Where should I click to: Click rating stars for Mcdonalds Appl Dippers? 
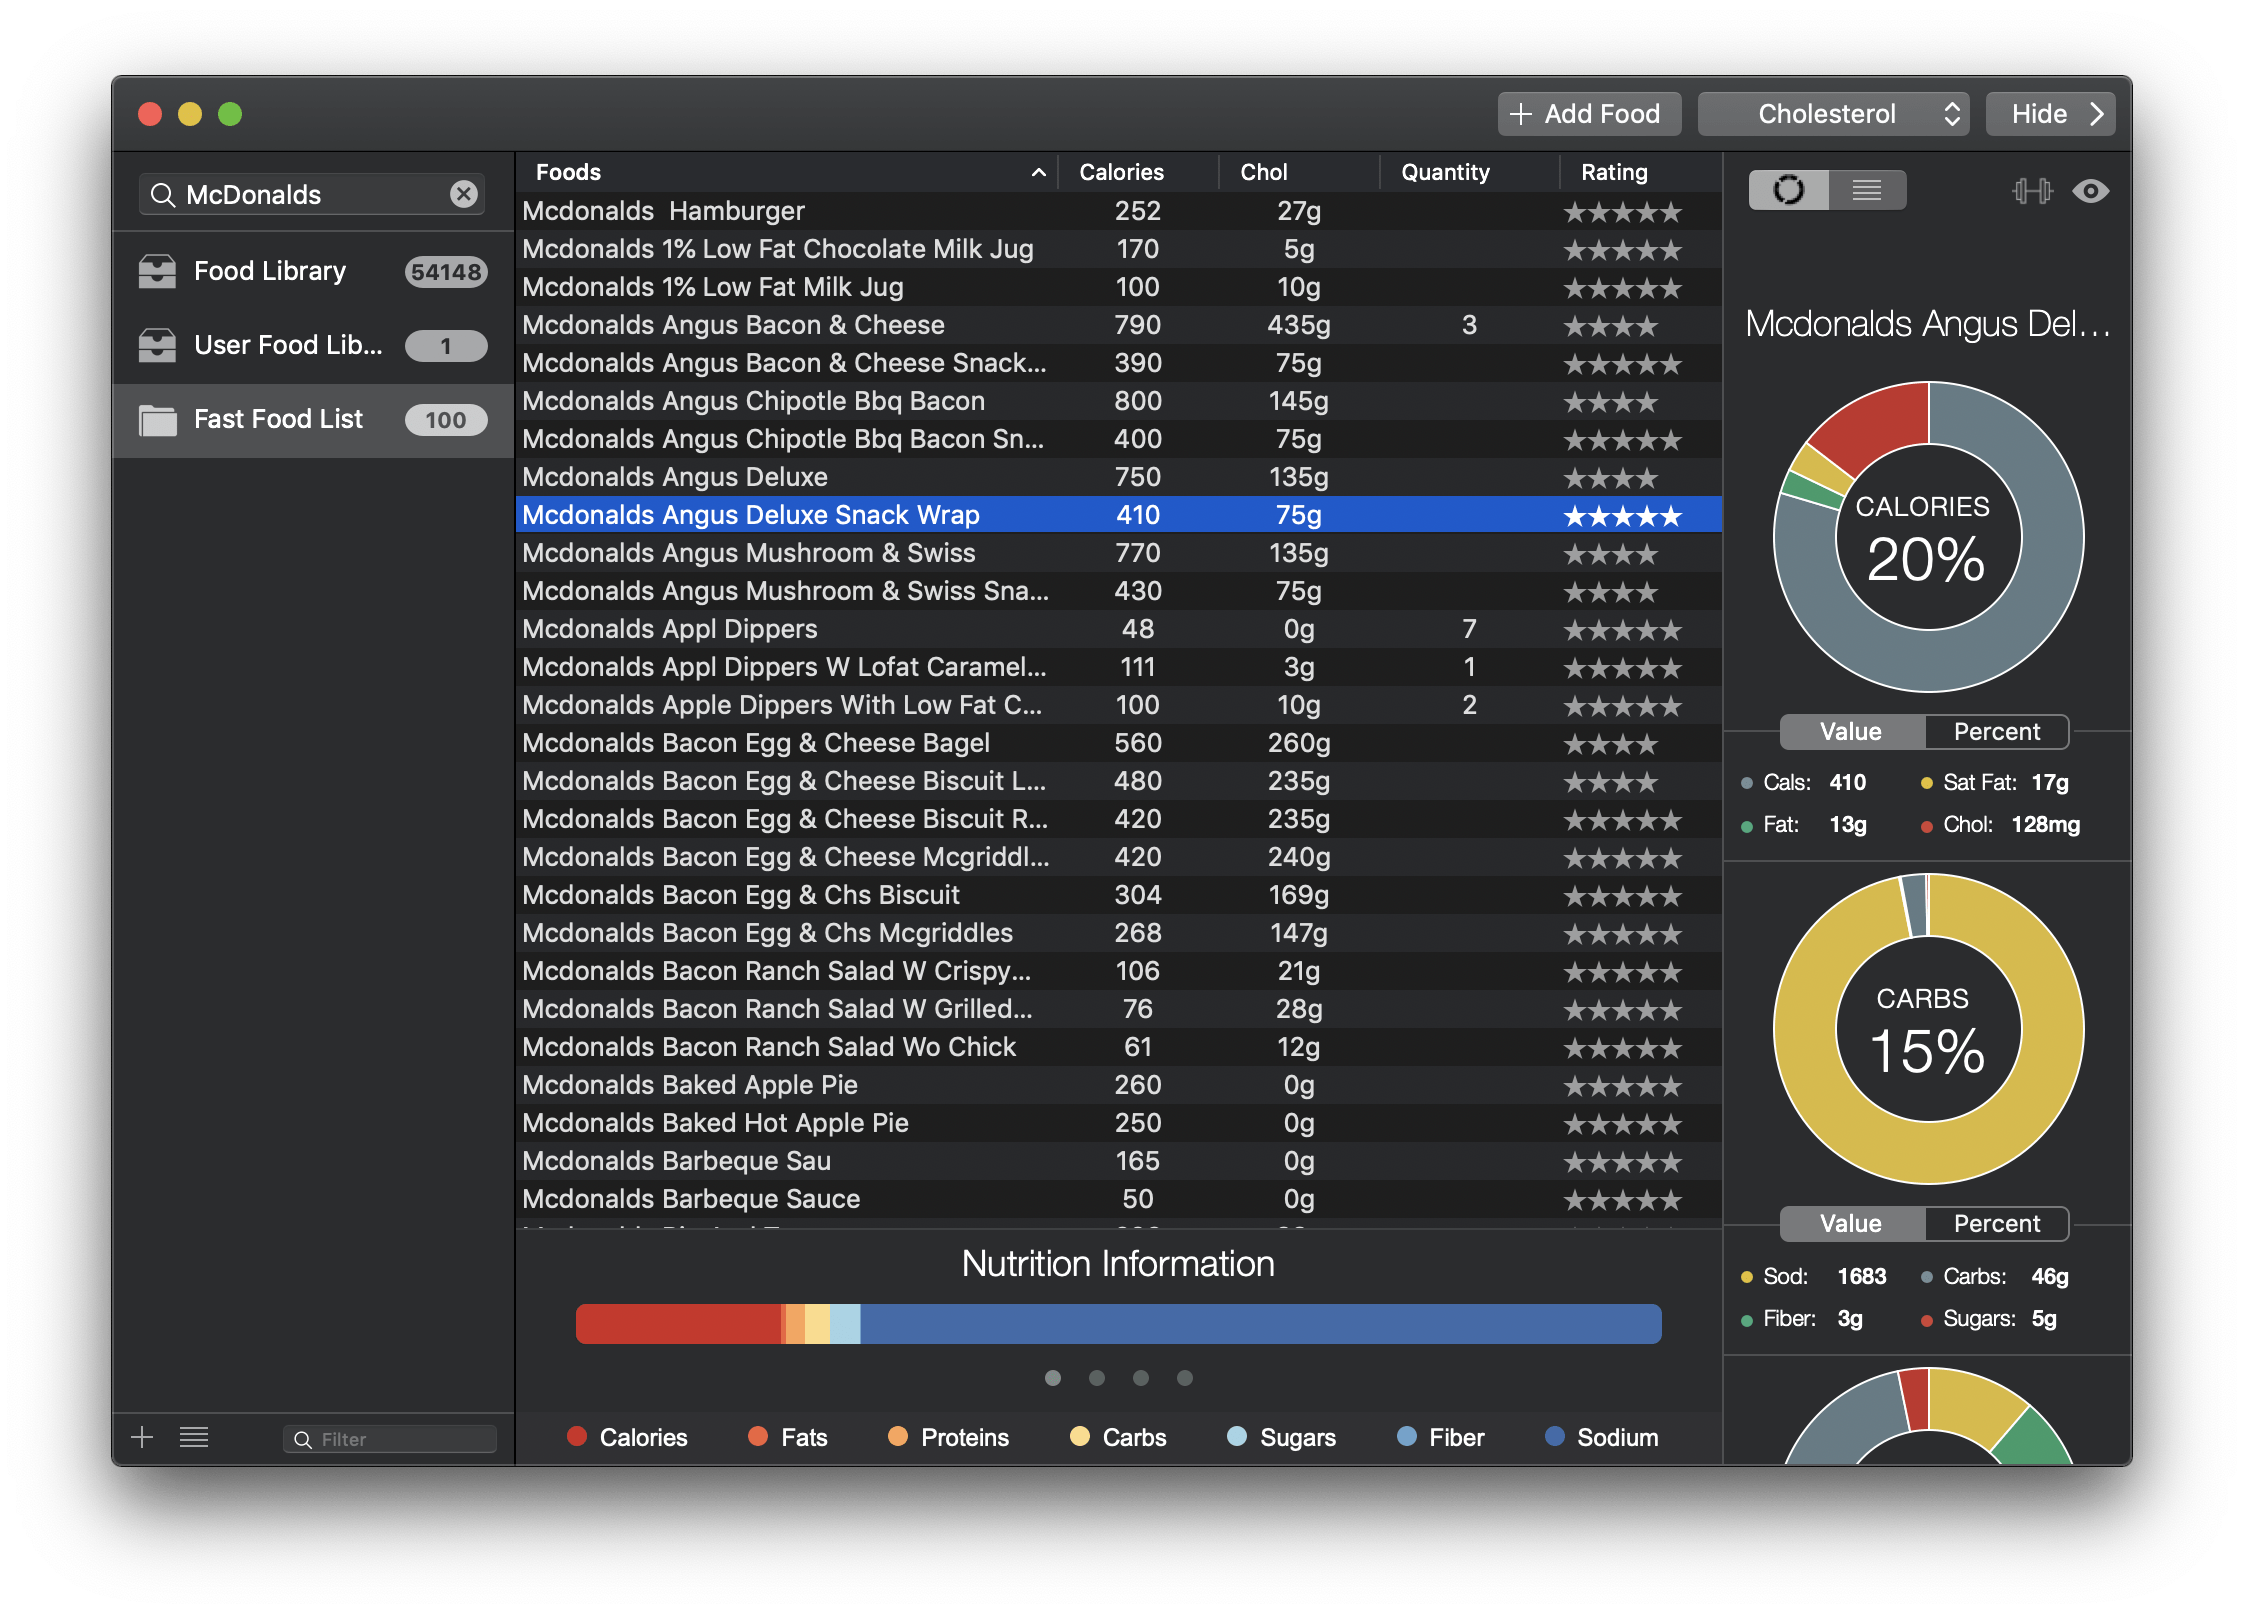(x=1623, y=630)
